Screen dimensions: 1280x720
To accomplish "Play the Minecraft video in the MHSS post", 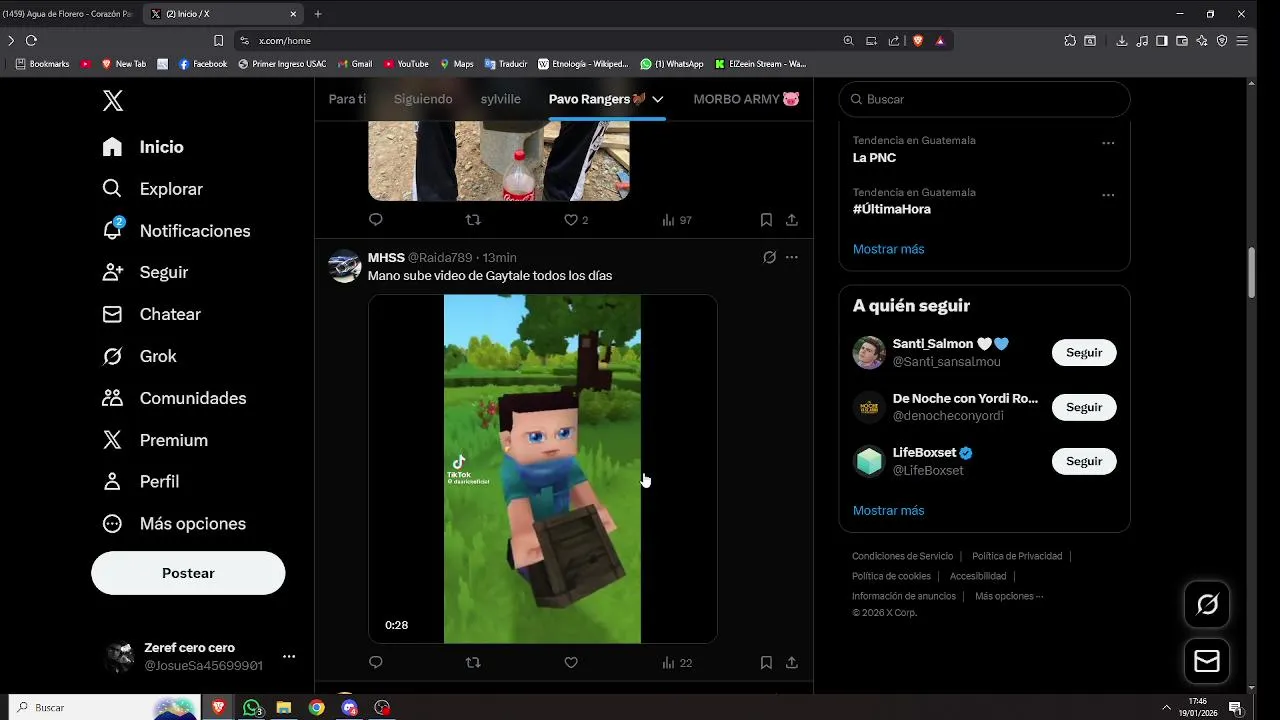I will 543,469.
